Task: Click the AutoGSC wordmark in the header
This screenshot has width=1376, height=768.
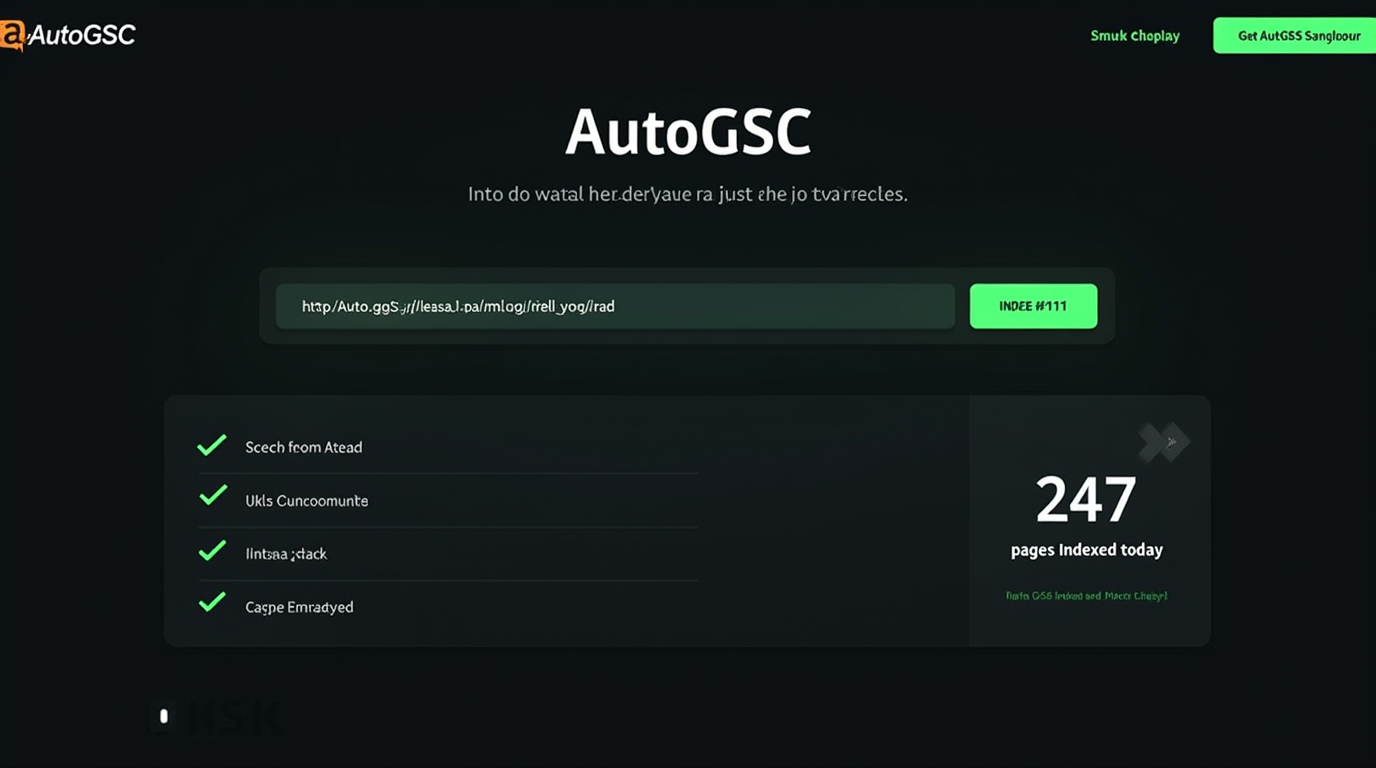Action: [x=84, y=34]
